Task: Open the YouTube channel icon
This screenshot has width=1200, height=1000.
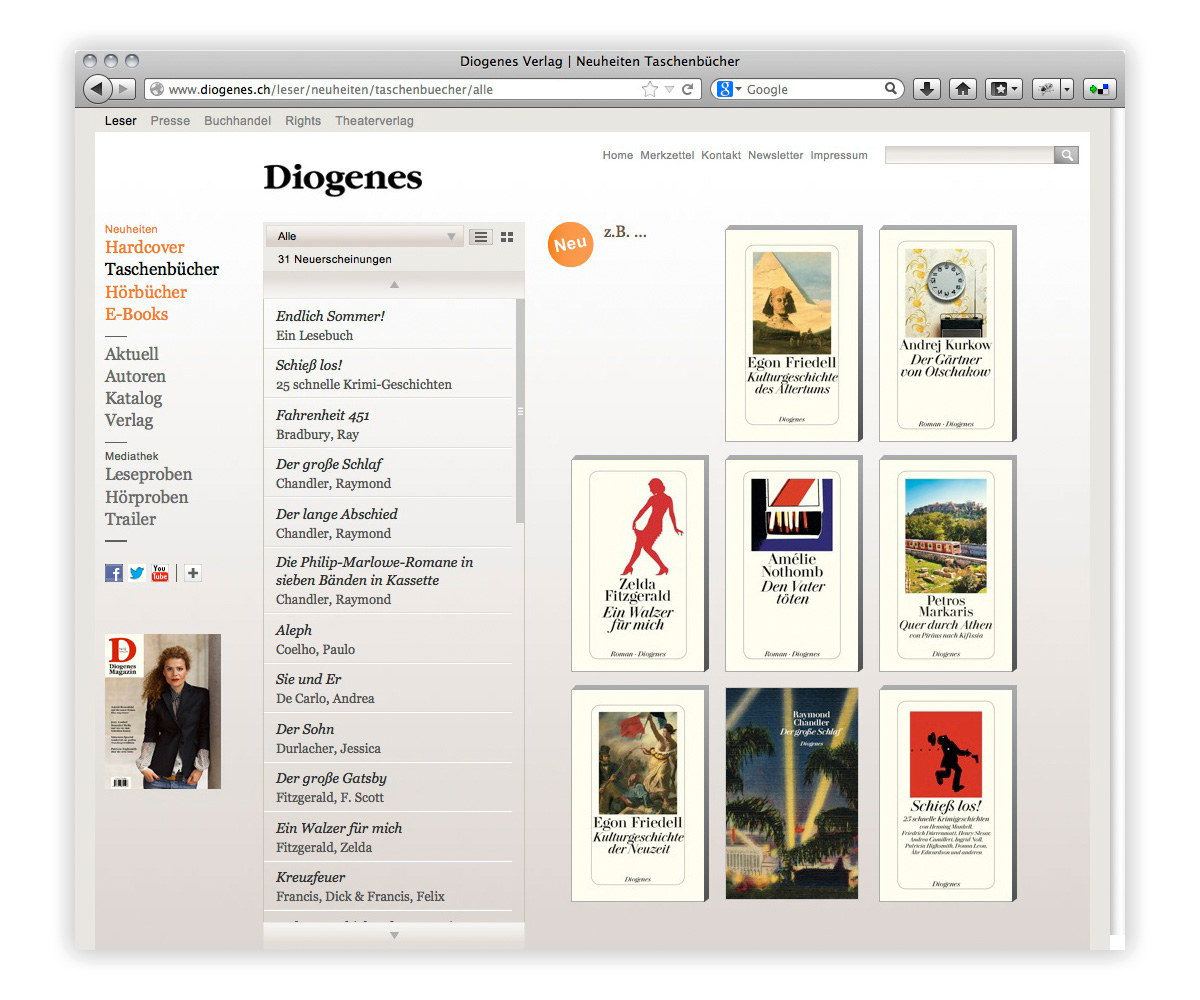Action: (160, 573)
